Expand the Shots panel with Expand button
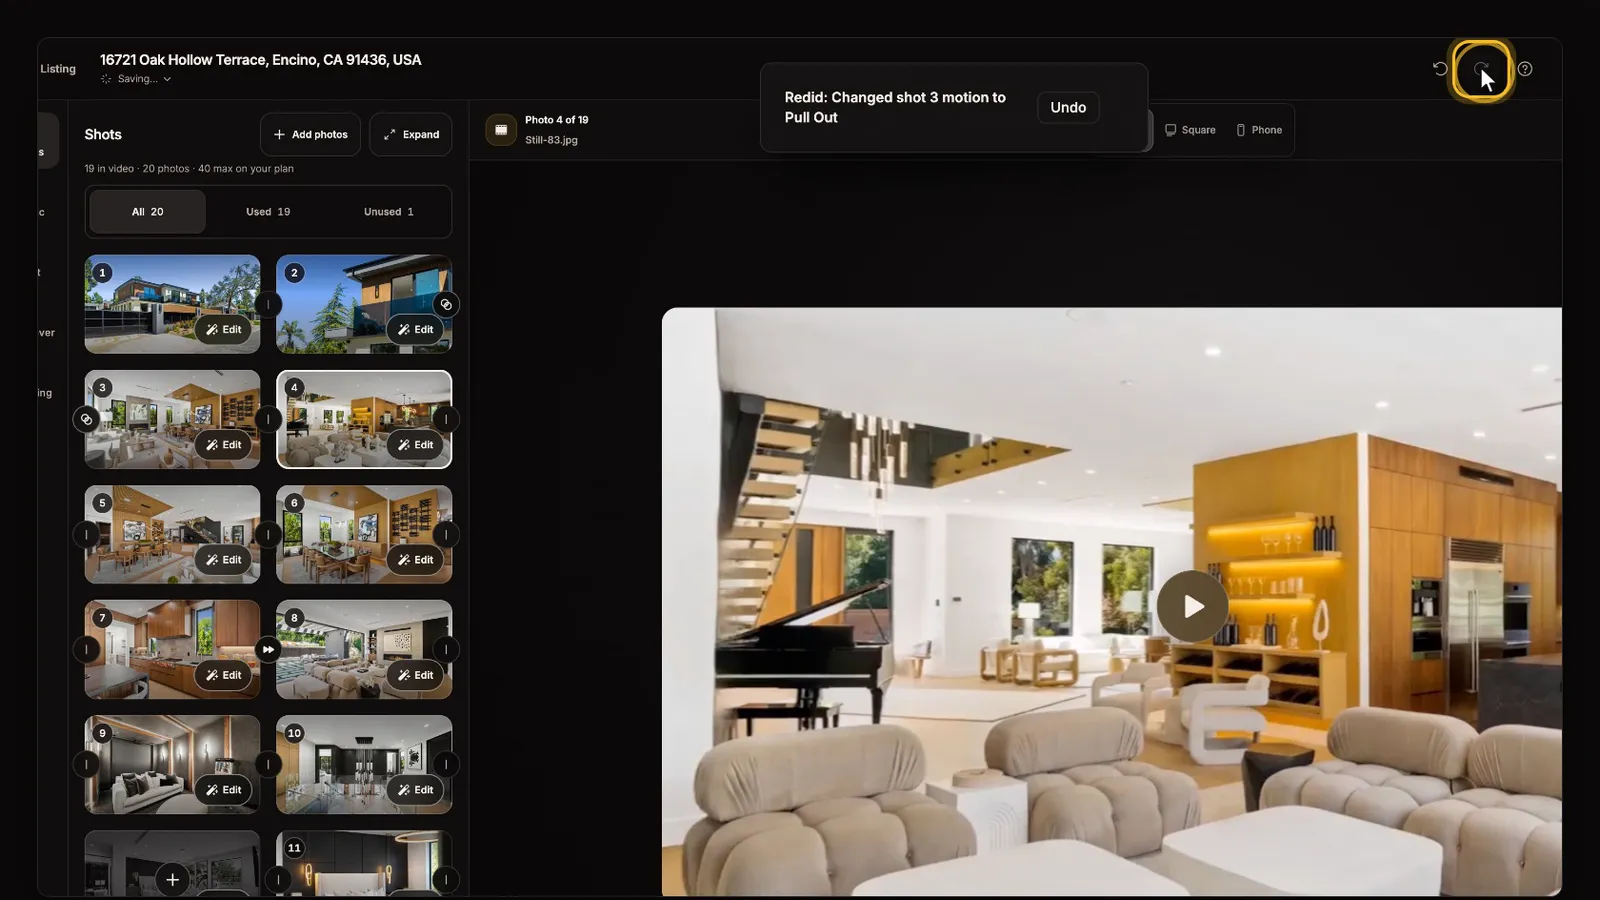This screenshot has height=900, width=1600. (411, 134)
